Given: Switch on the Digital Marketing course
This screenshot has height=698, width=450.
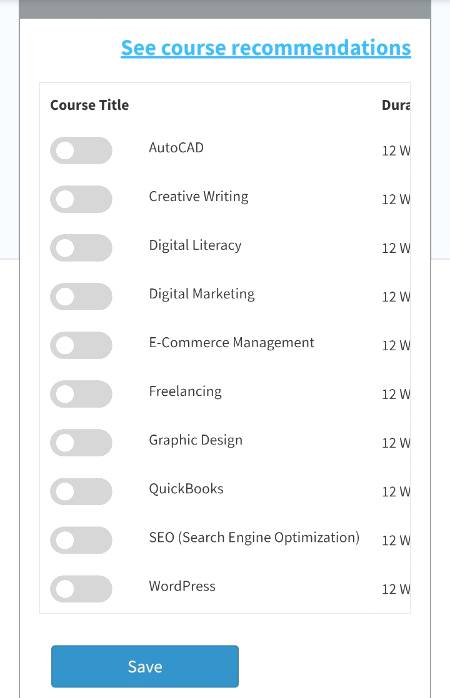Looking at the screenshot, I should tap(81, 296).
